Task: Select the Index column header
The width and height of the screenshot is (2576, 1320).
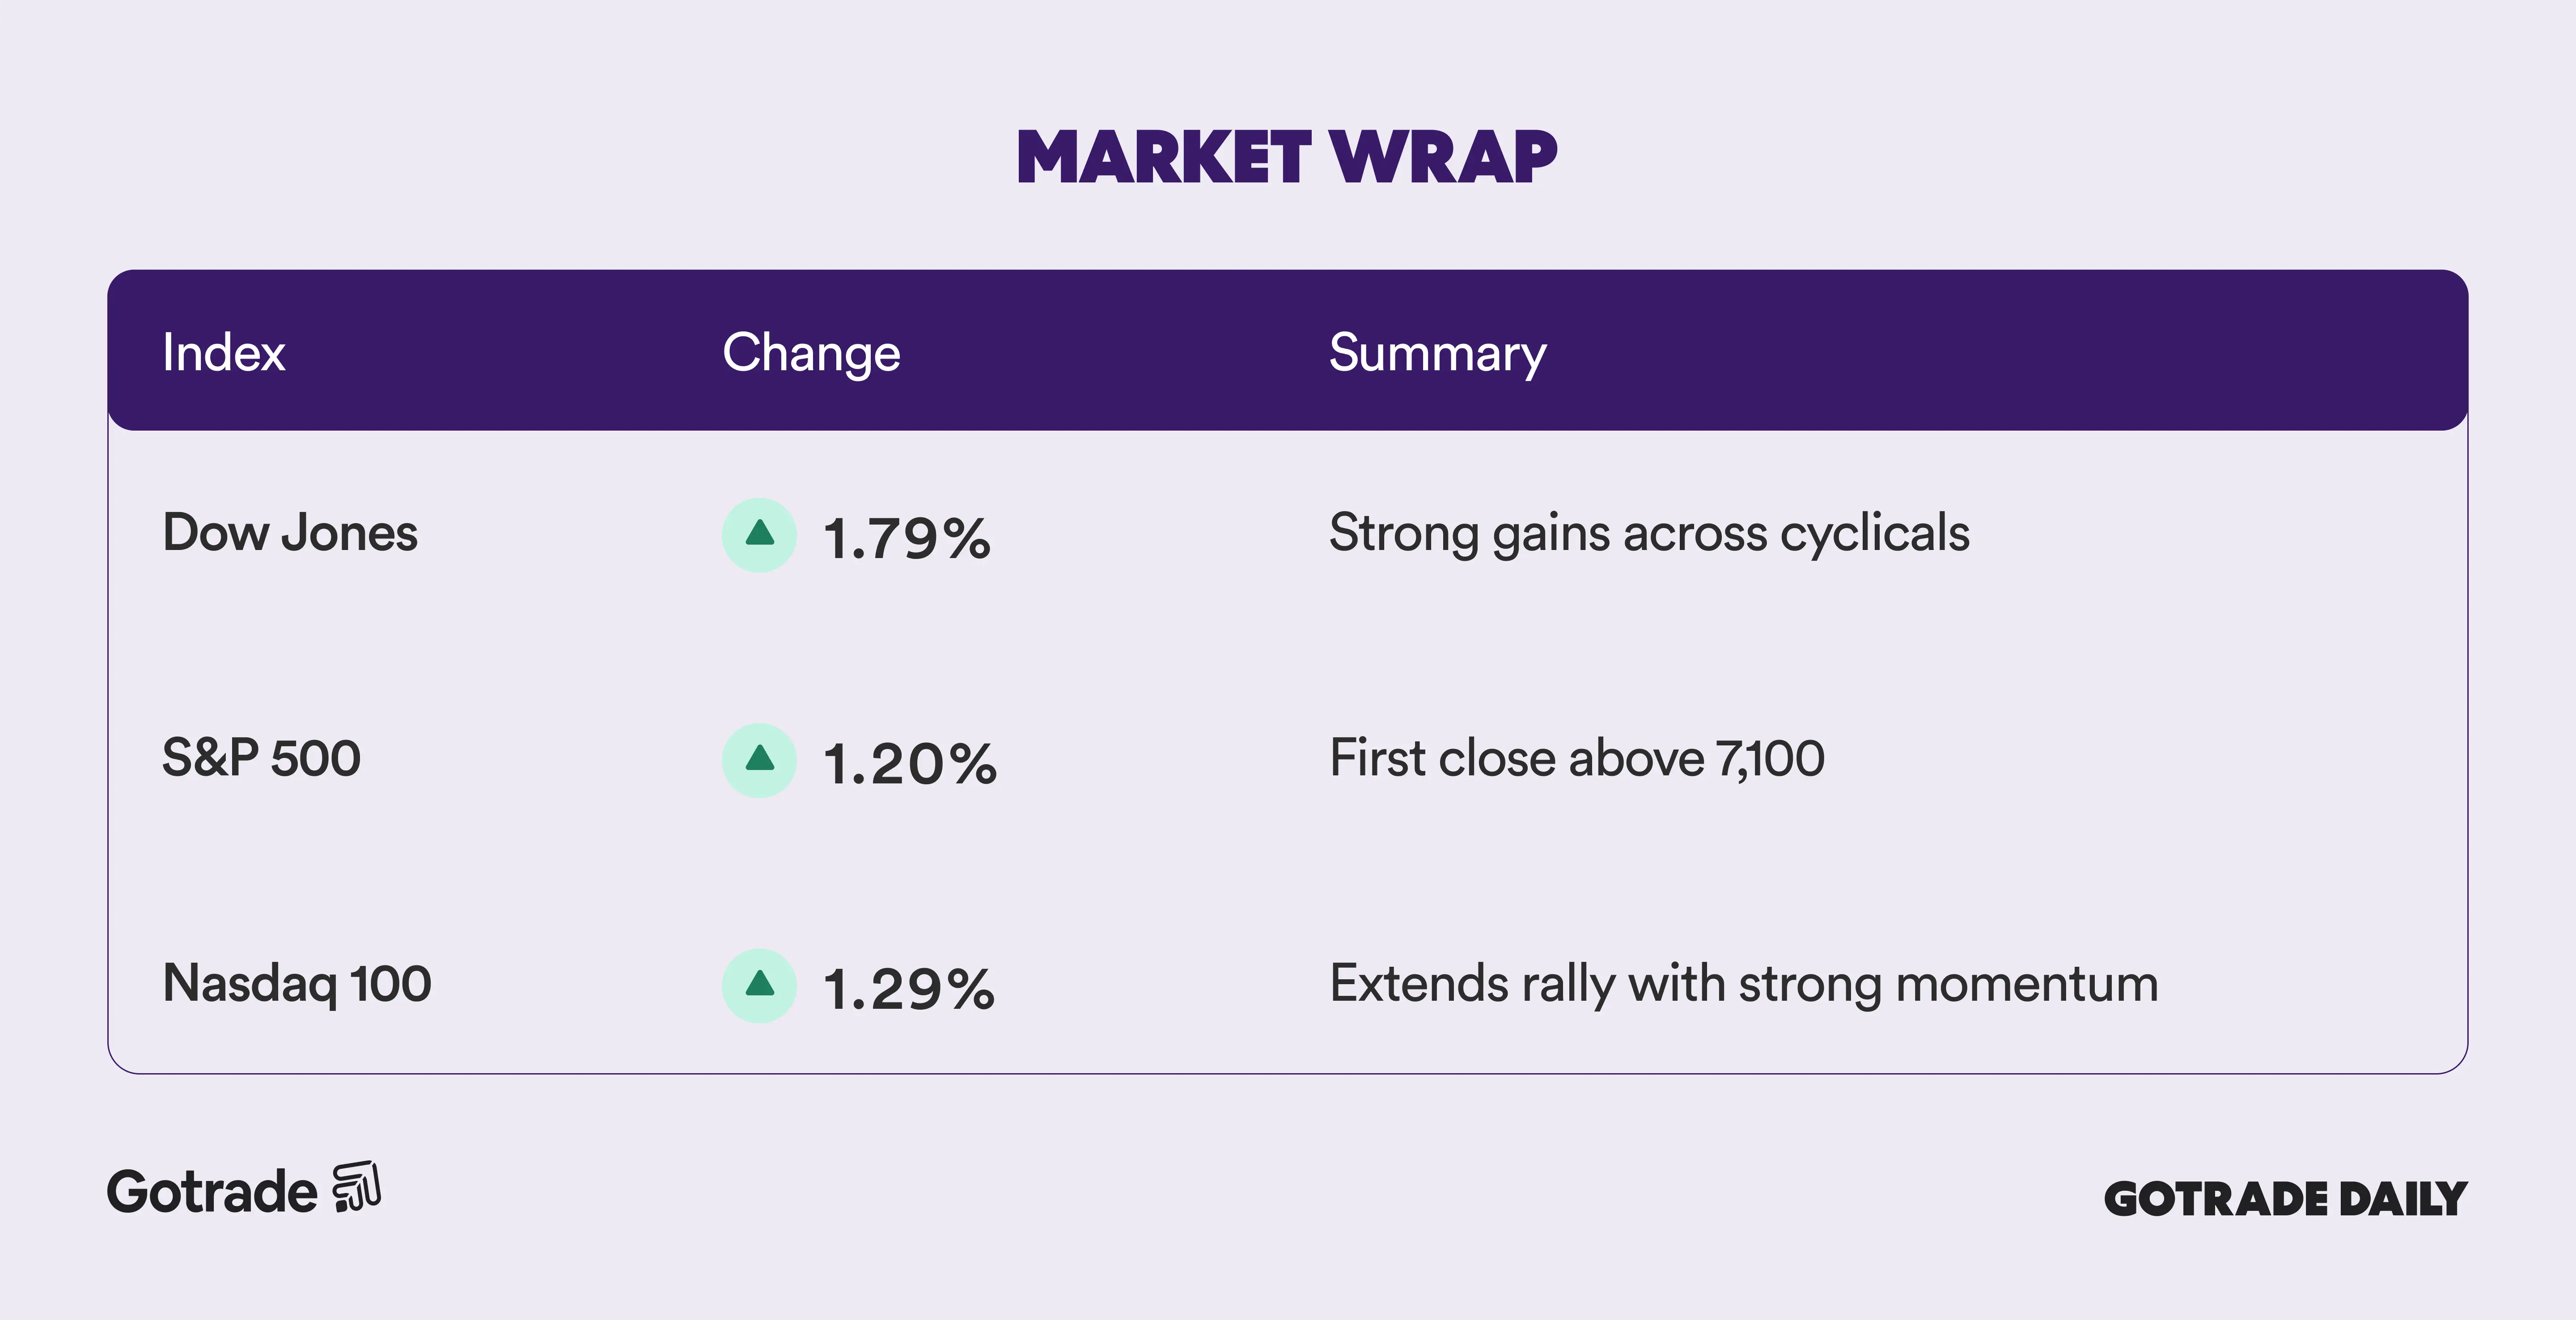Action: 224,352
